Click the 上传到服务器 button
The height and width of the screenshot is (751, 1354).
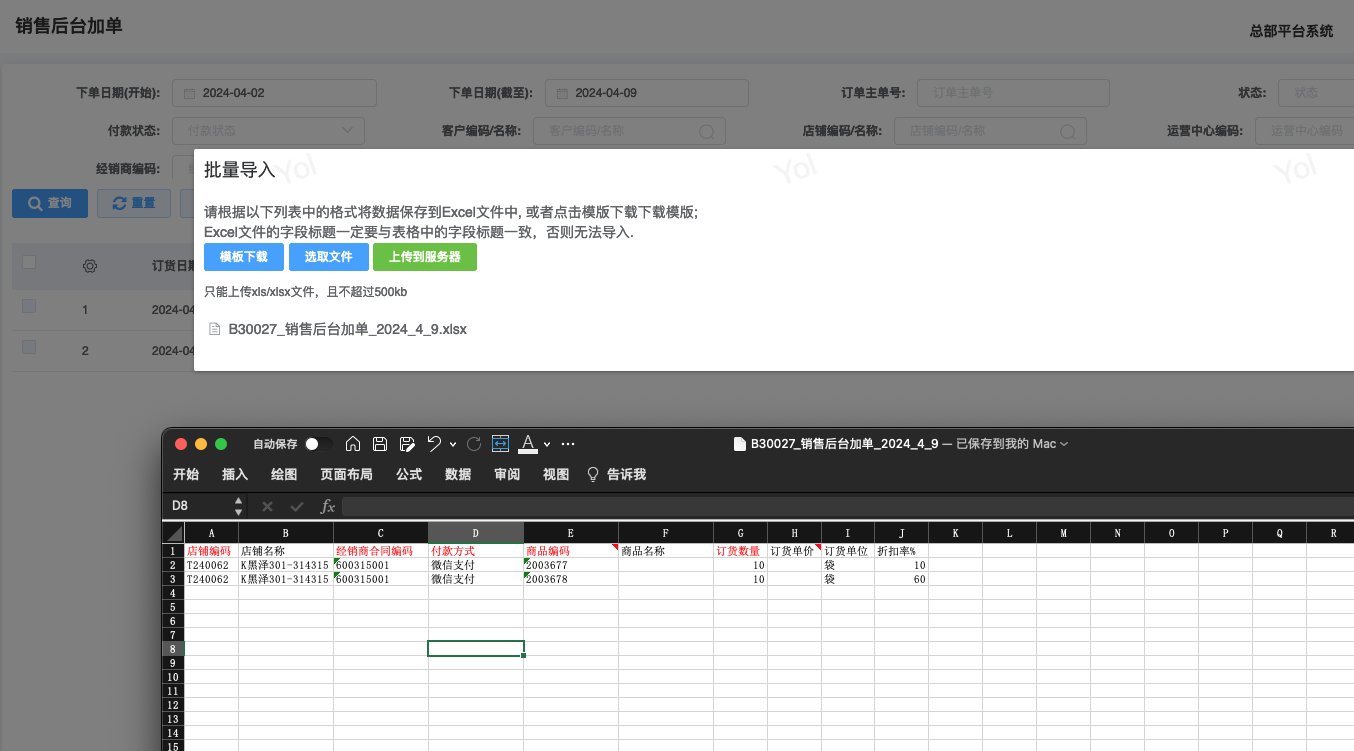pos(425,257)
